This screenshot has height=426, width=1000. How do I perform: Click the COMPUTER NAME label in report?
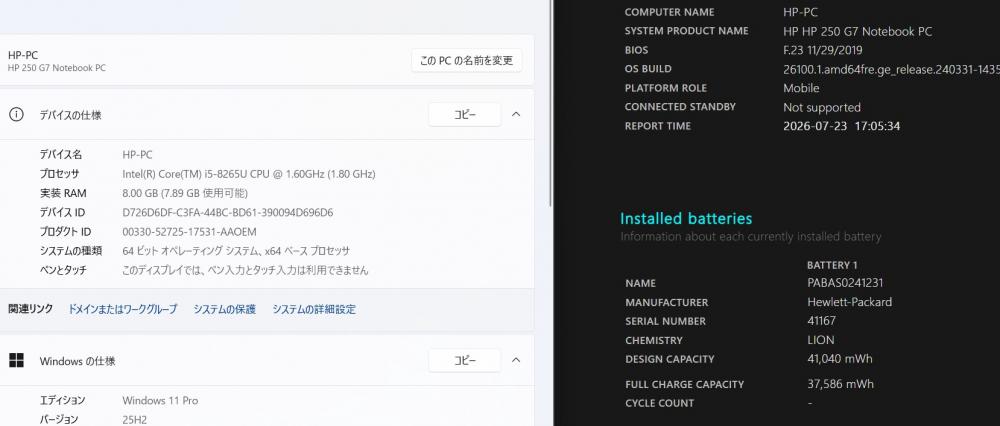coord(670,12)
